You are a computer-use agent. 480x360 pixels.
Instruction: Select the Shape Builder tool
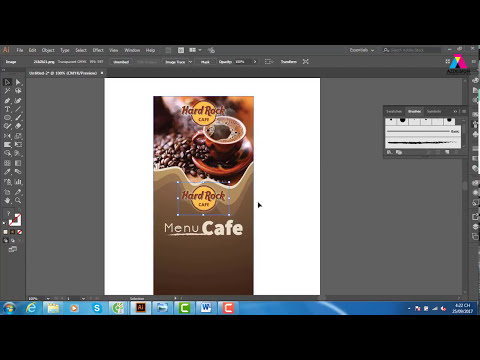coord(7,153)
